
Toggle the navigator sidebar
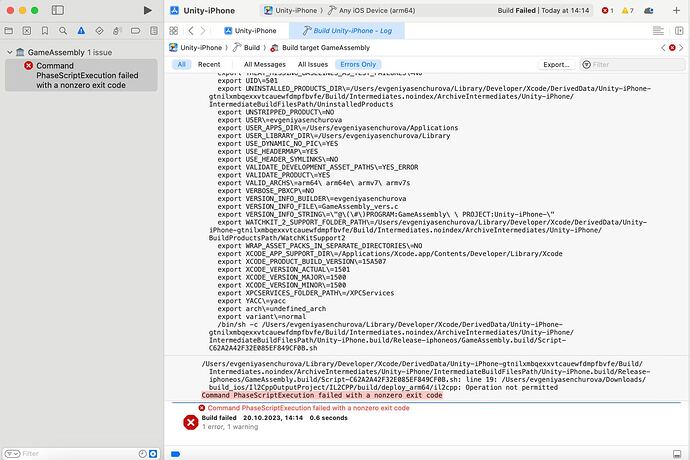pyautogui.click(x=58, y=10)
